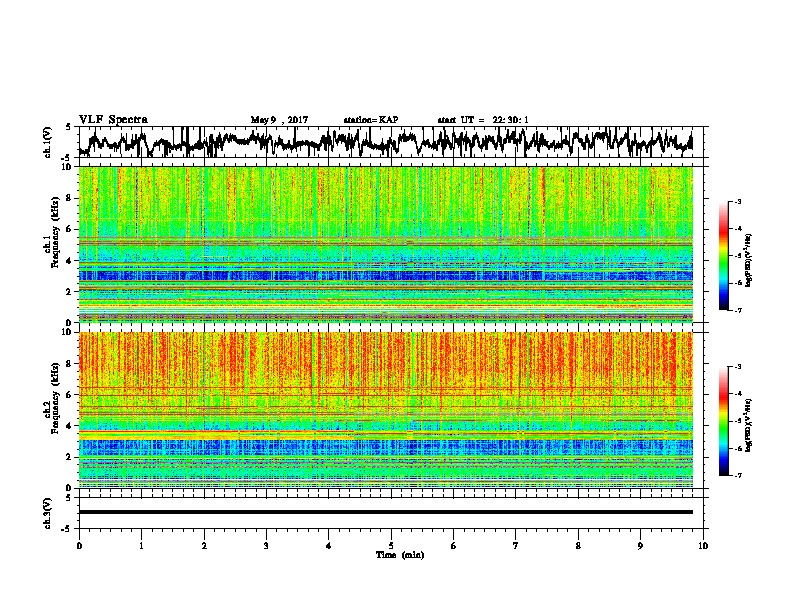This screenshot has height=612, width=792.
Task: Click the "-7" label on ch.2 color scale
Action: (x=737, y=475)
